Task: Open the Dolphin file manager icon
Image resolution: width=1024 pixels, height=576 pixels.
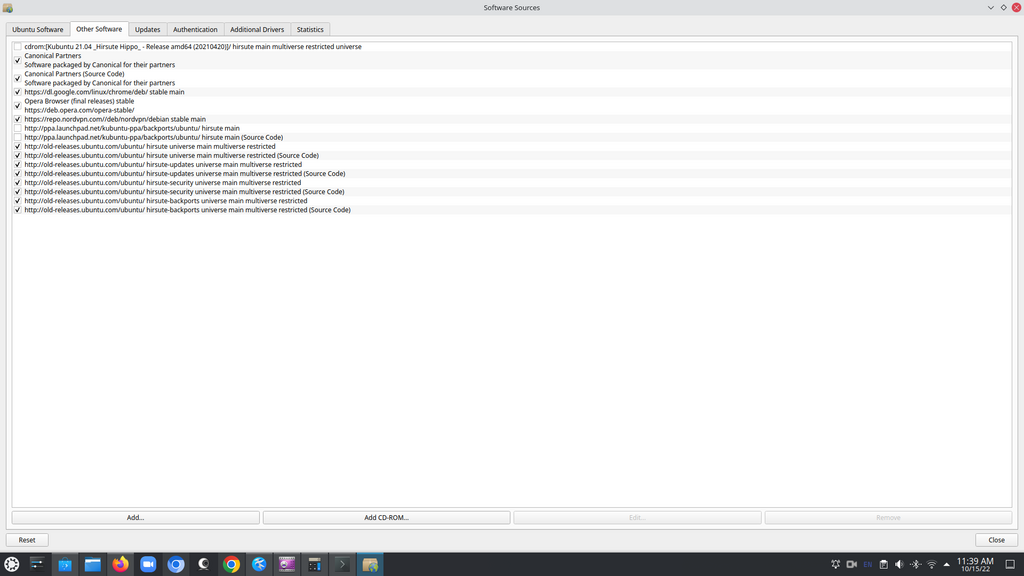Action: 93,564
